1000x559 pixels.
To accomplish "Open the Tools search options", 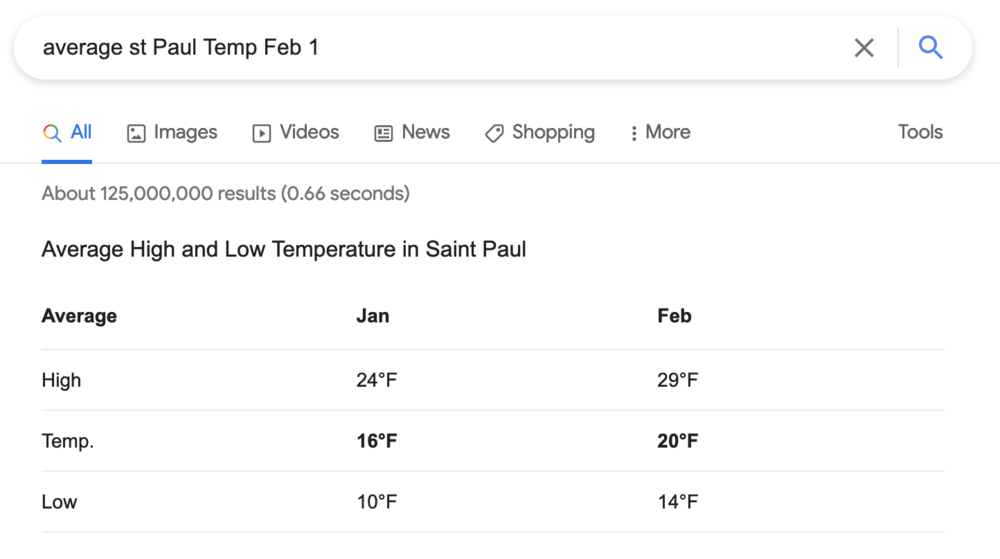I will (920, 132).
